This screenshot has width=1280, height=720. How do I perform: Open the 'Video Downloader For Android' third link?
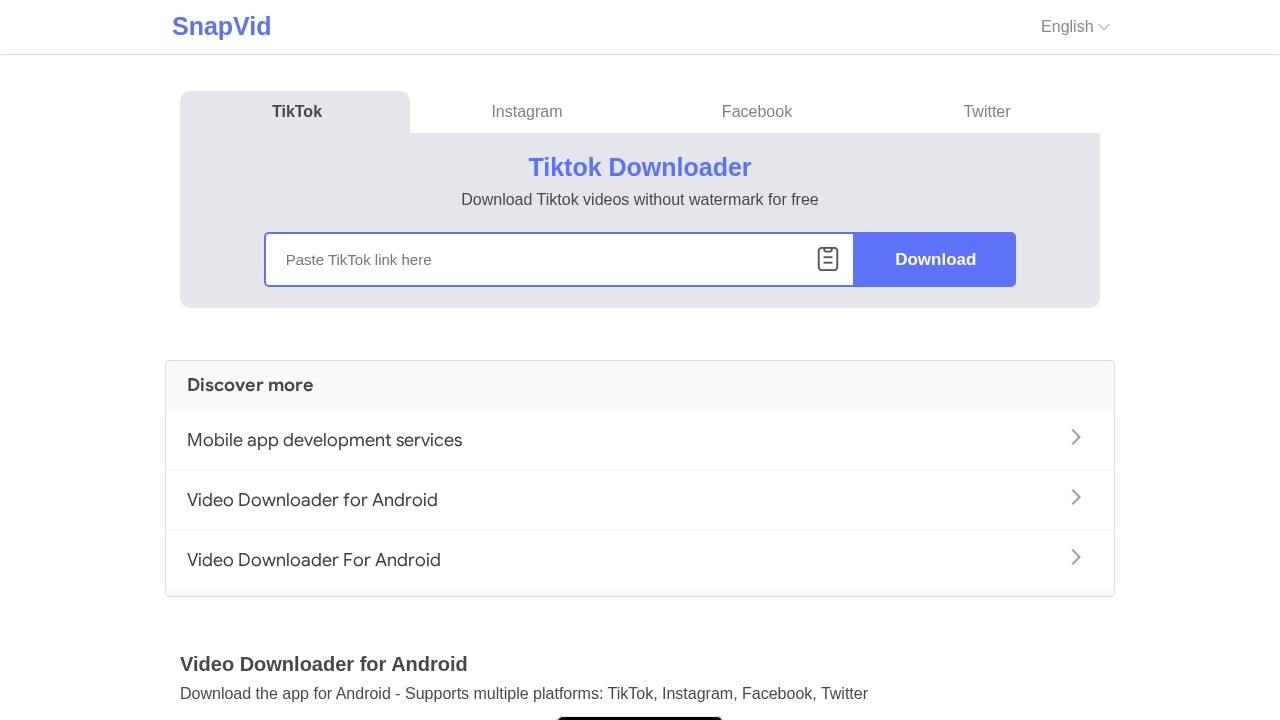(313, 560)
